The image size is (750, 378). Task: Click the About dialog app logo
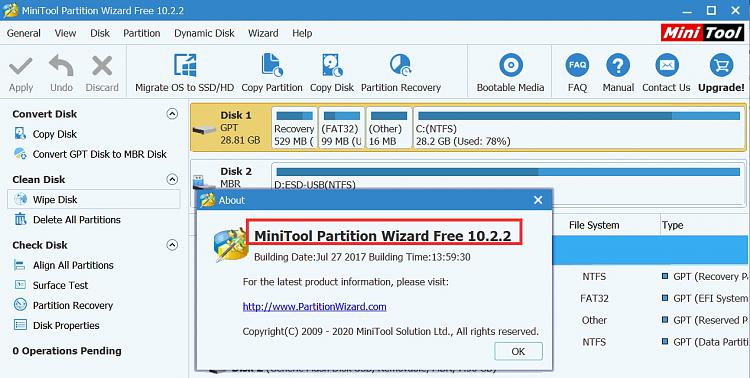[231, 245]
